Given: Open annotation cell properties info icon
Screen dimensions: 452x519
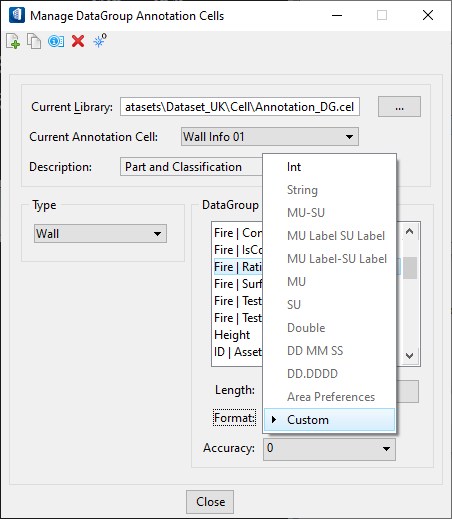Looking at the screenshot, I should [x=56, y=41].
